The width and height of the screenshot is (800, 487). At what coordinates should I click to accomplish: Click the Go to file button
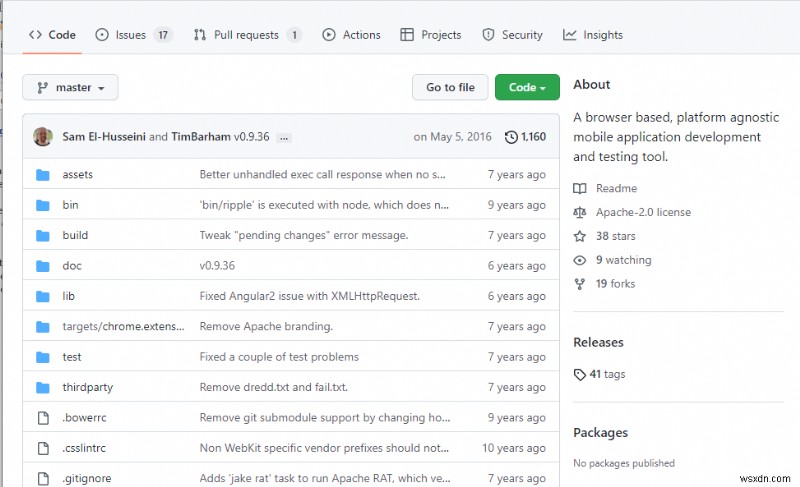pyautogui.click(x=450, y=87)
